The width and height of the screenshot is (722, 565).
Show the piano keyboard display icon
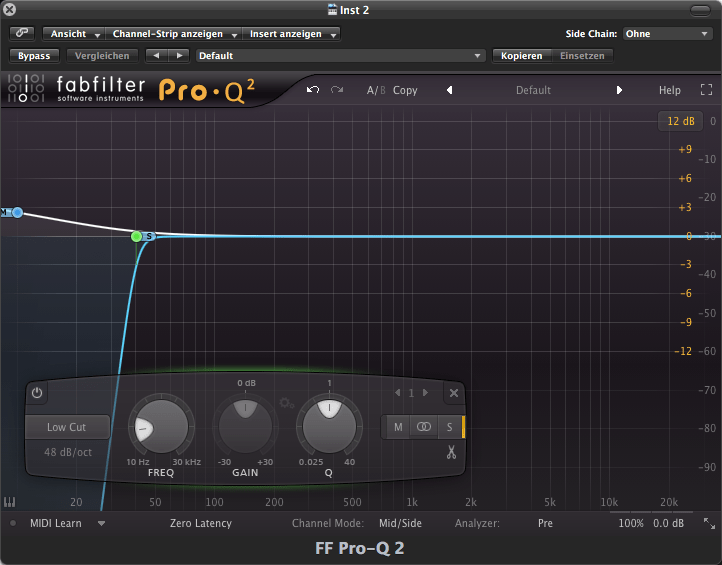pos(10,502)
